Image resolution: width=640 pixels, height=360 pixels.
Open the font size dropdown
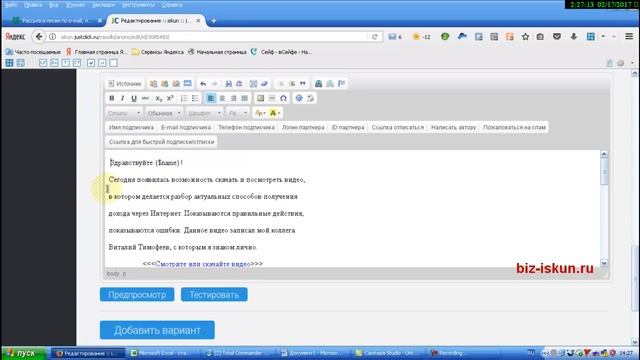[x=238, y=113]
